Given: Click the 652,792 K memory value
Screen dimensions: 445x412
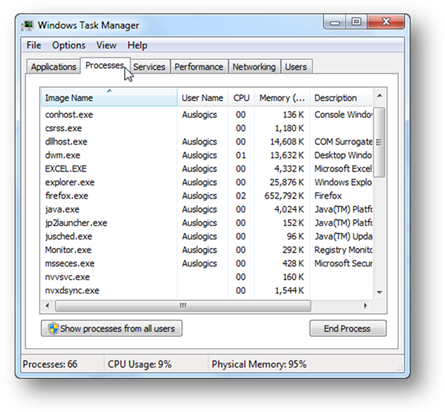Looking at the screenshot, I should (284, 196).
